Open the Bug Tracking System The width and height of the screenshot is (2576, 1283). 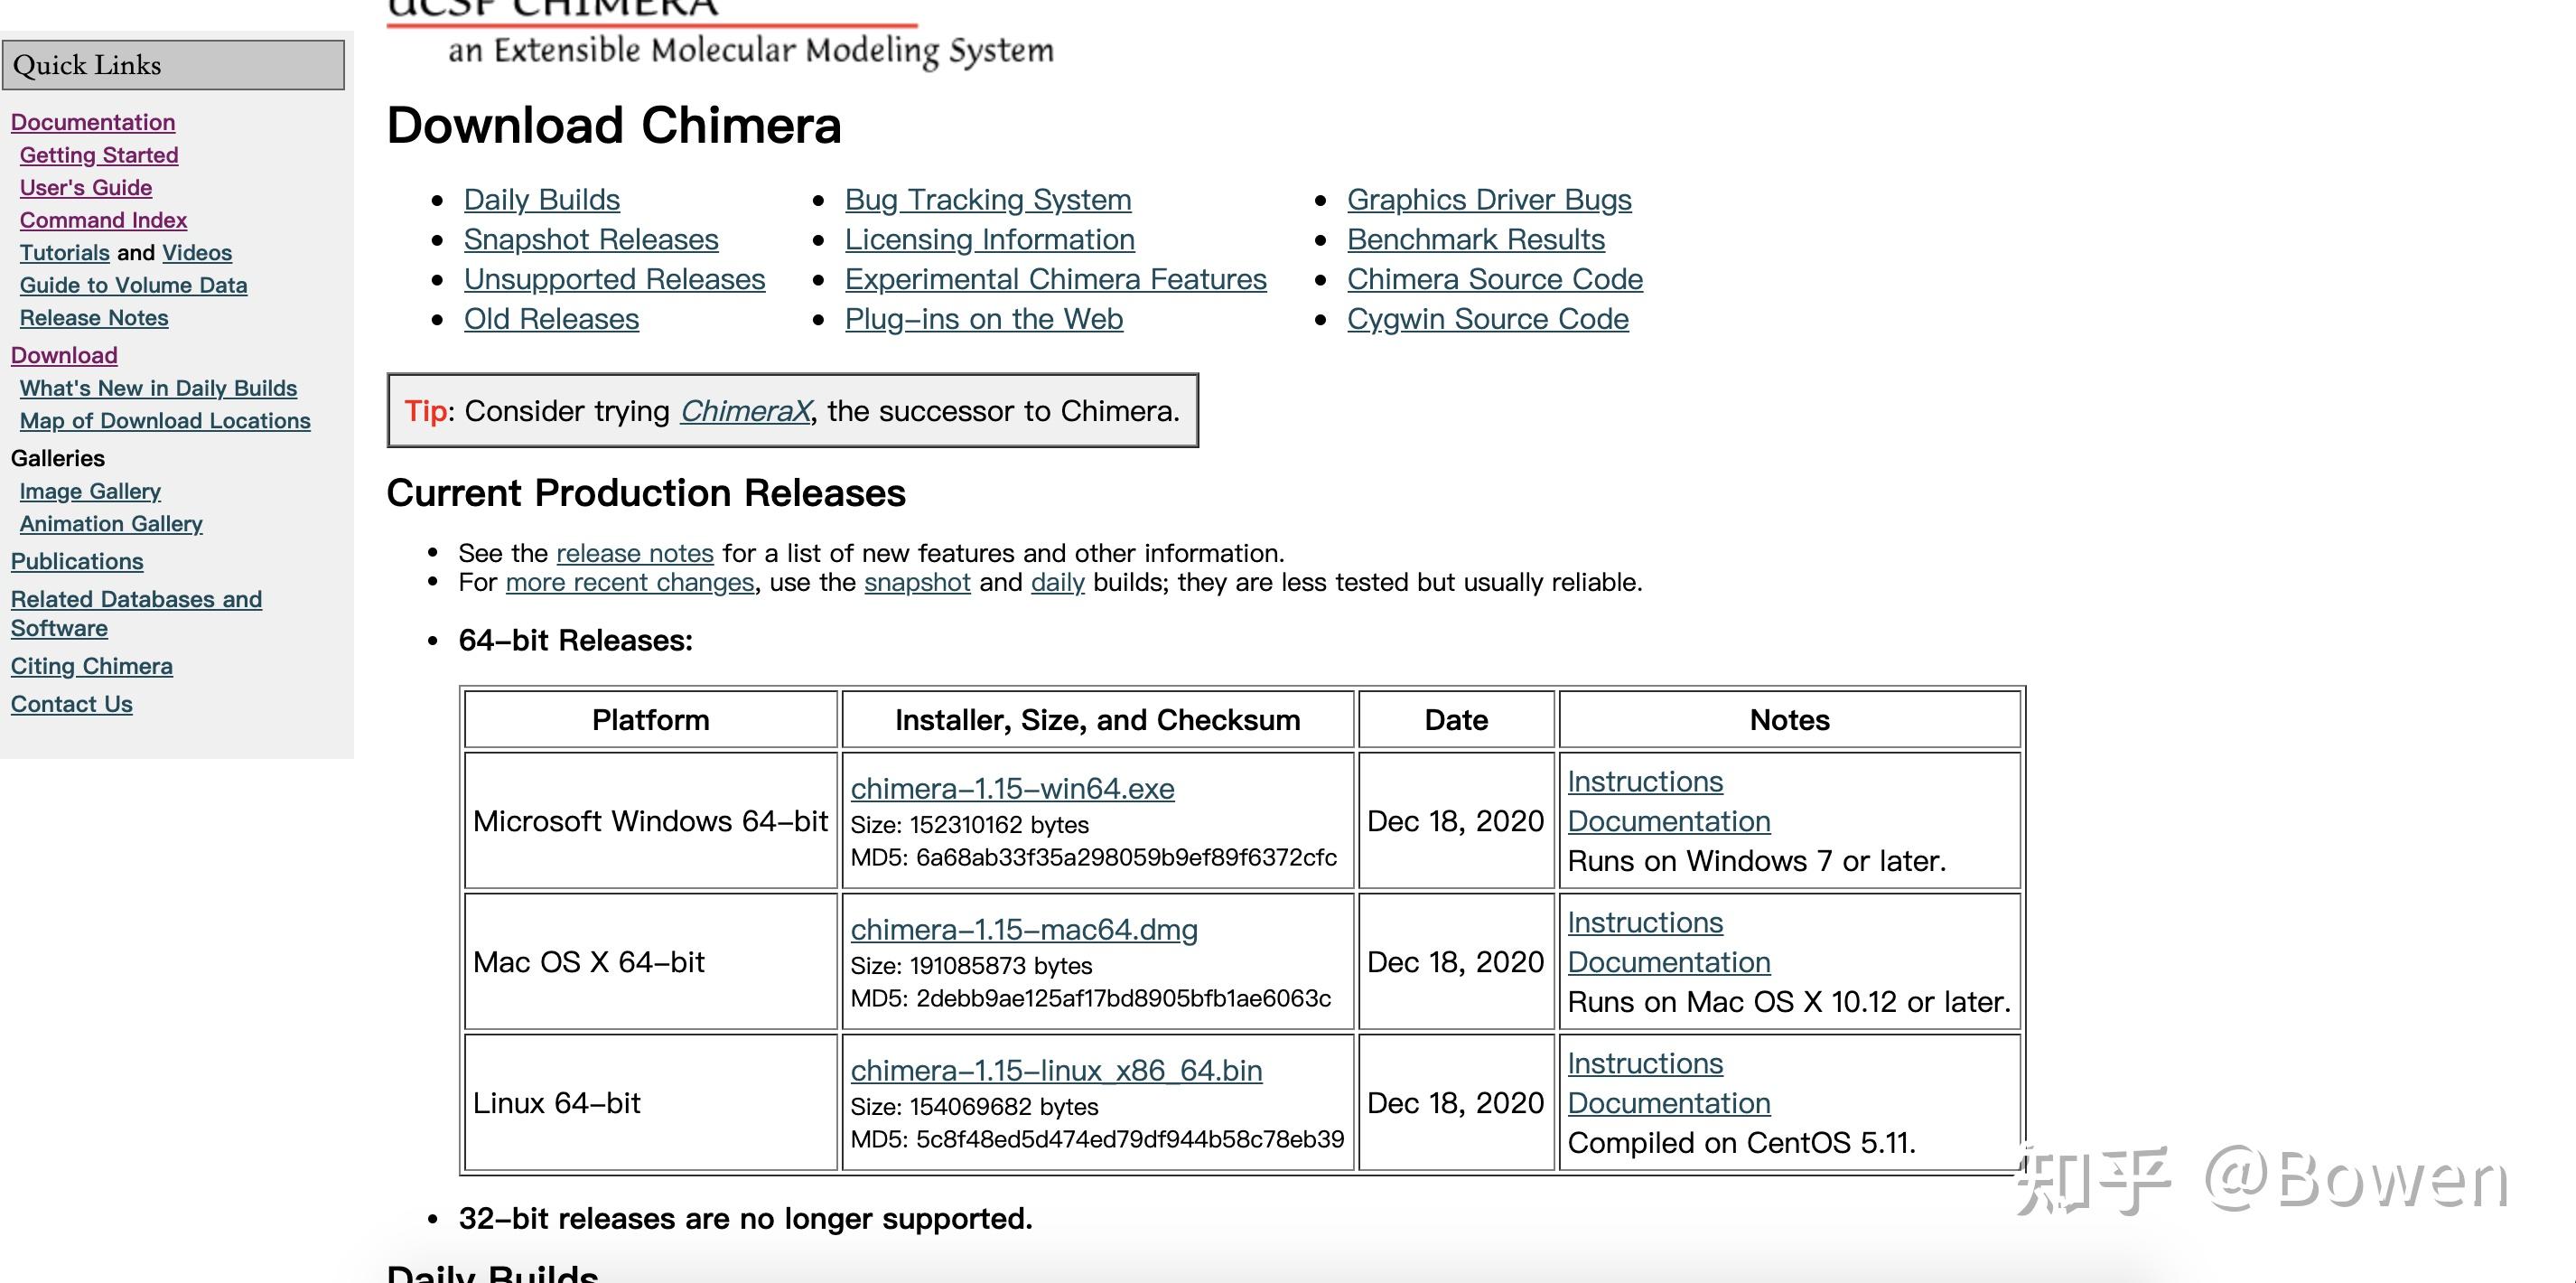coord(987,199)
